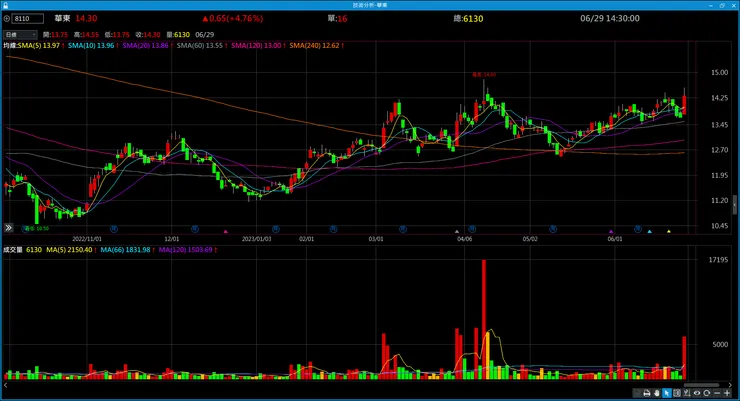Click the MA(66) 1831.98 volume legend
740x401 pixels.
pos(126,250)
